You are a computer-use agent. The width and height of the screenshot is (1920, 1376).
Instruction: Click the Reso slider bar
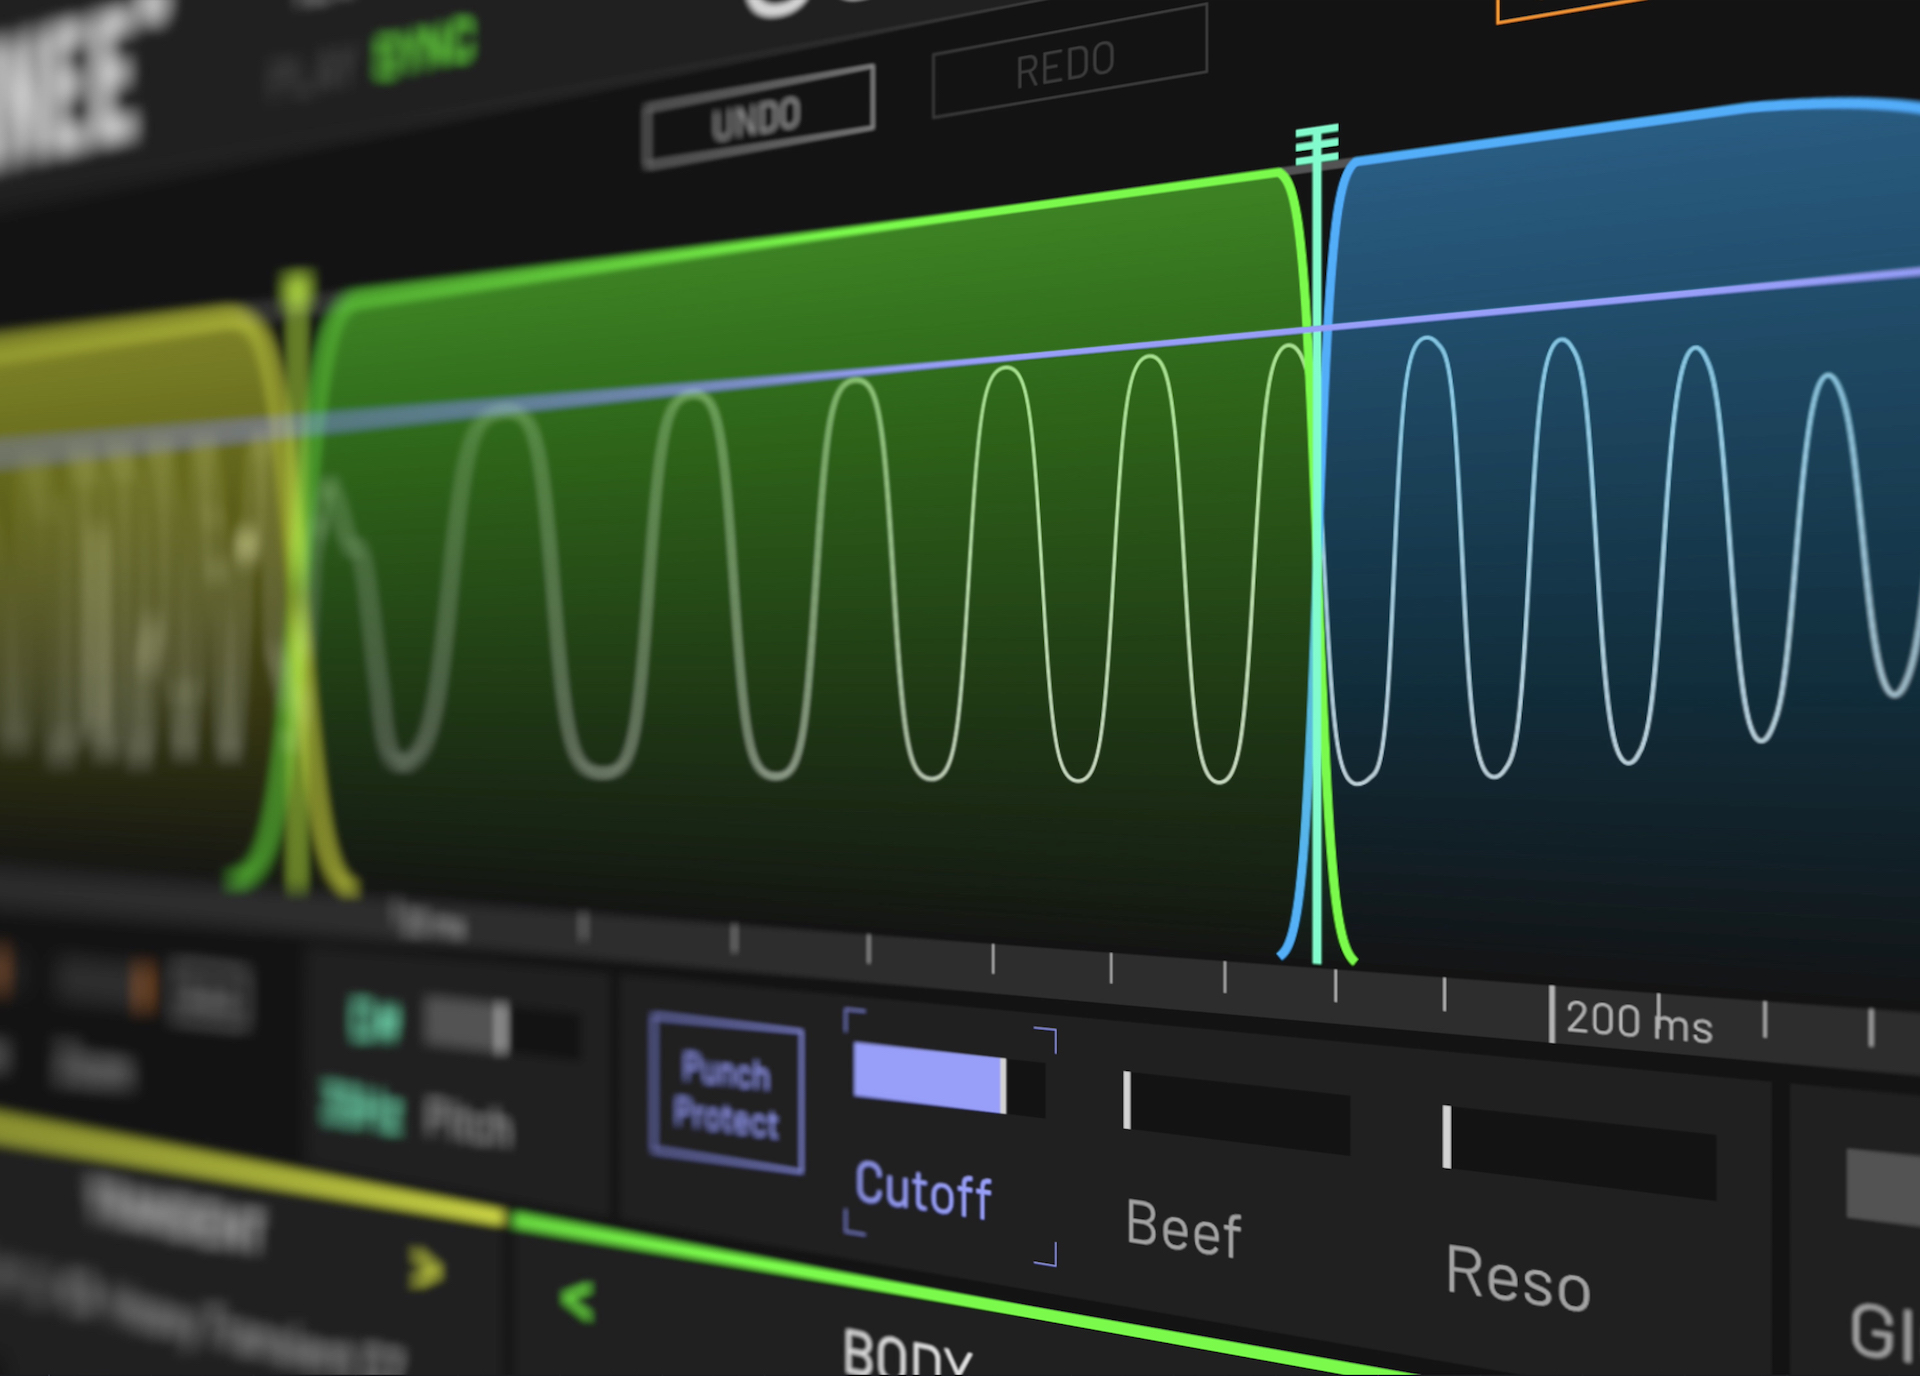(1578, 1152)
